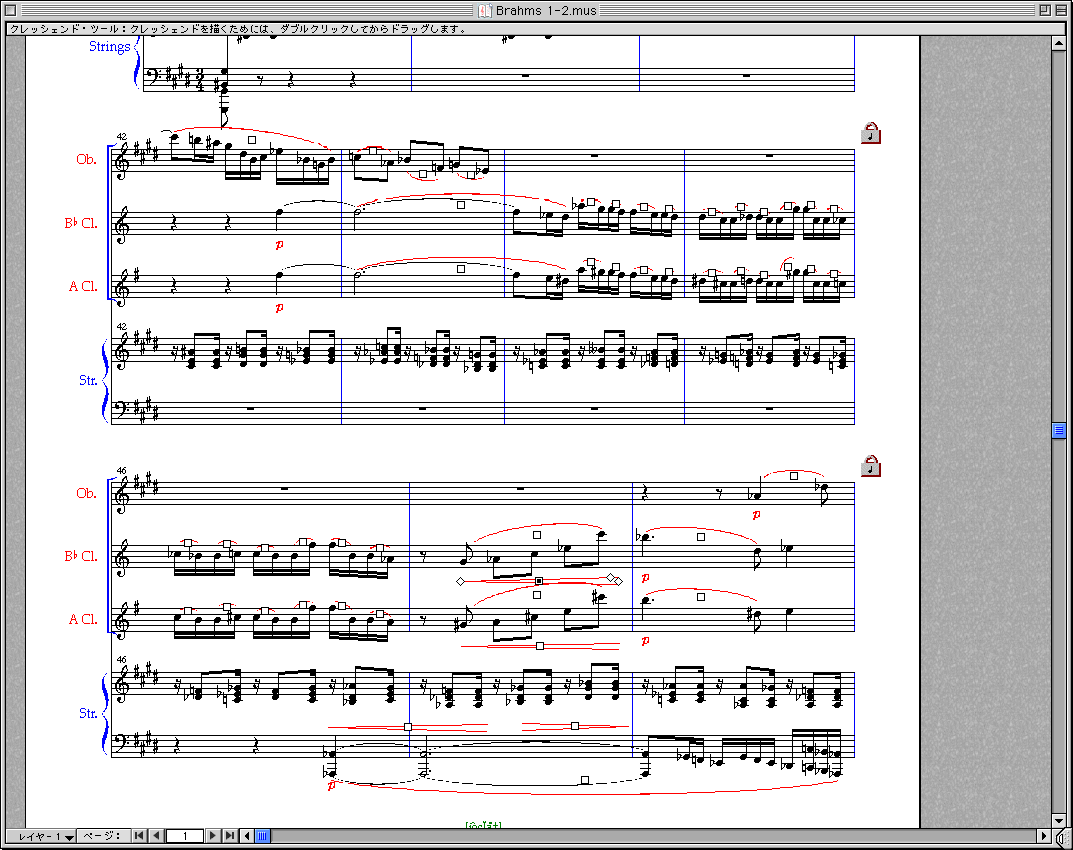
Task: Select the A Cl. crescendo handle in measure 47
Action: 540,646
